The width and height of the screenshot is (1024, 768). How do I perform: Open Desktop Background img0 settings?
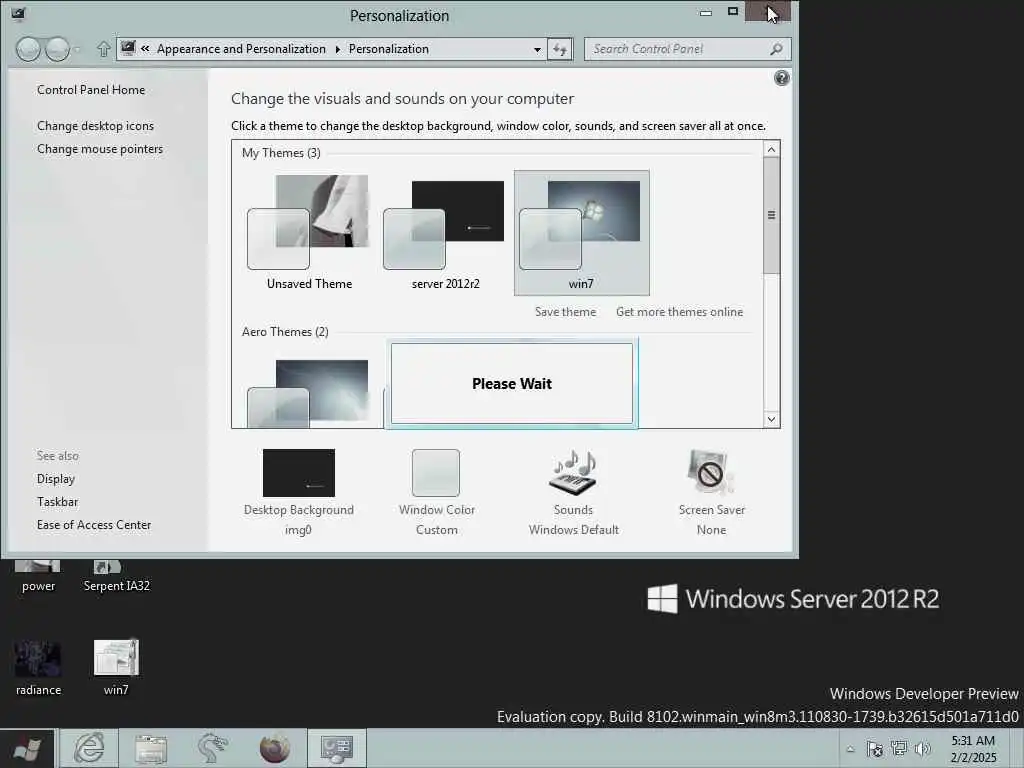click(x=298, y=492)
